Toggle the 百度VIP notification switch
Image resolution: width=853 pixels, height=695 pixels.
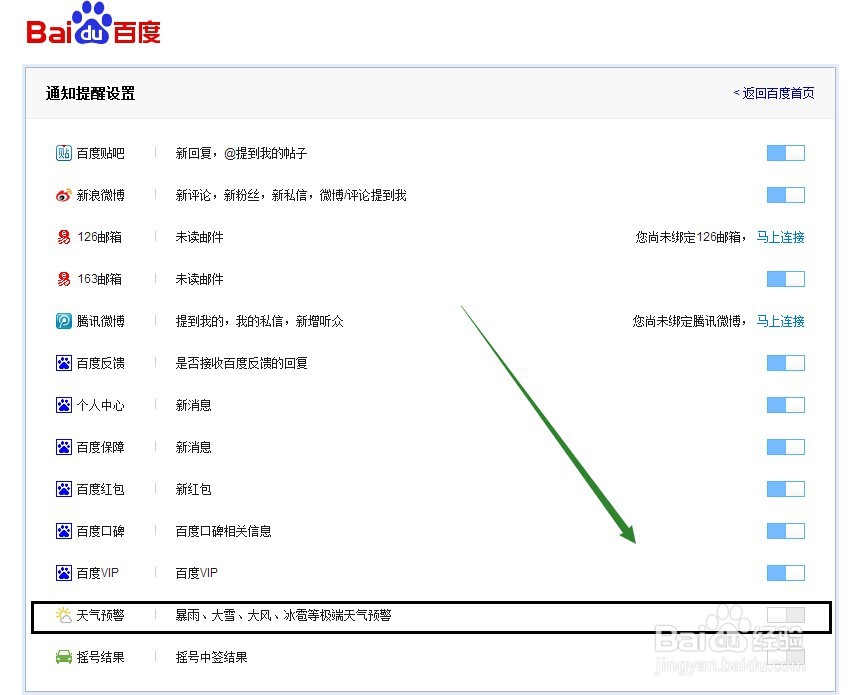[x=786, y=573]
